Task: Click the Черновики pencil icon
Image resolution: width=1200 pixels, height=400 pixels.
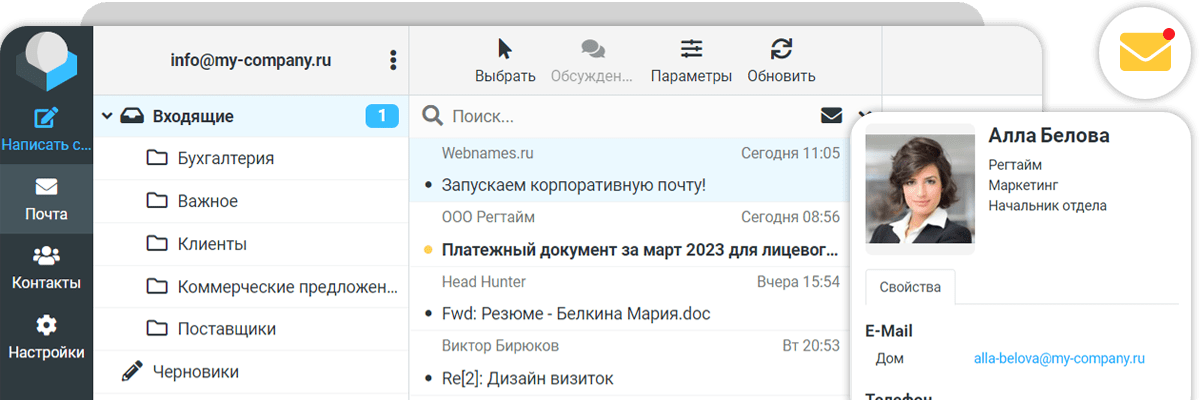Action: point(132,371)
